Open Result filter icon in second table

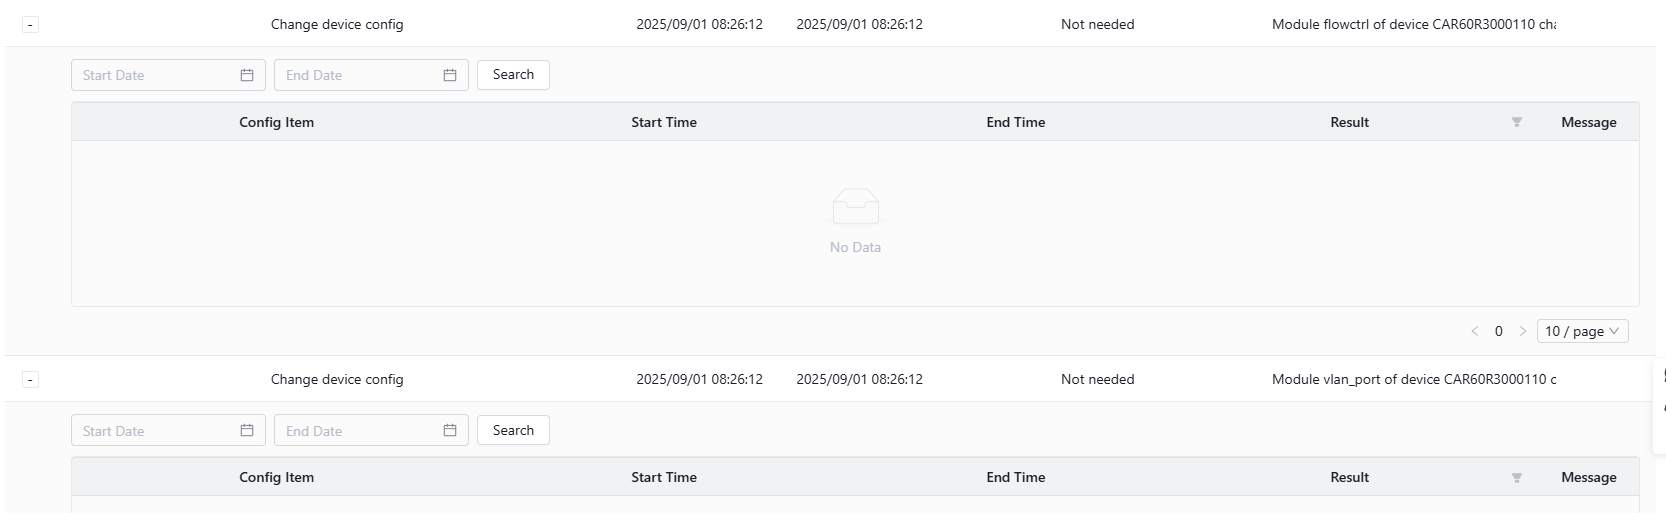(x=1517, y=478)
